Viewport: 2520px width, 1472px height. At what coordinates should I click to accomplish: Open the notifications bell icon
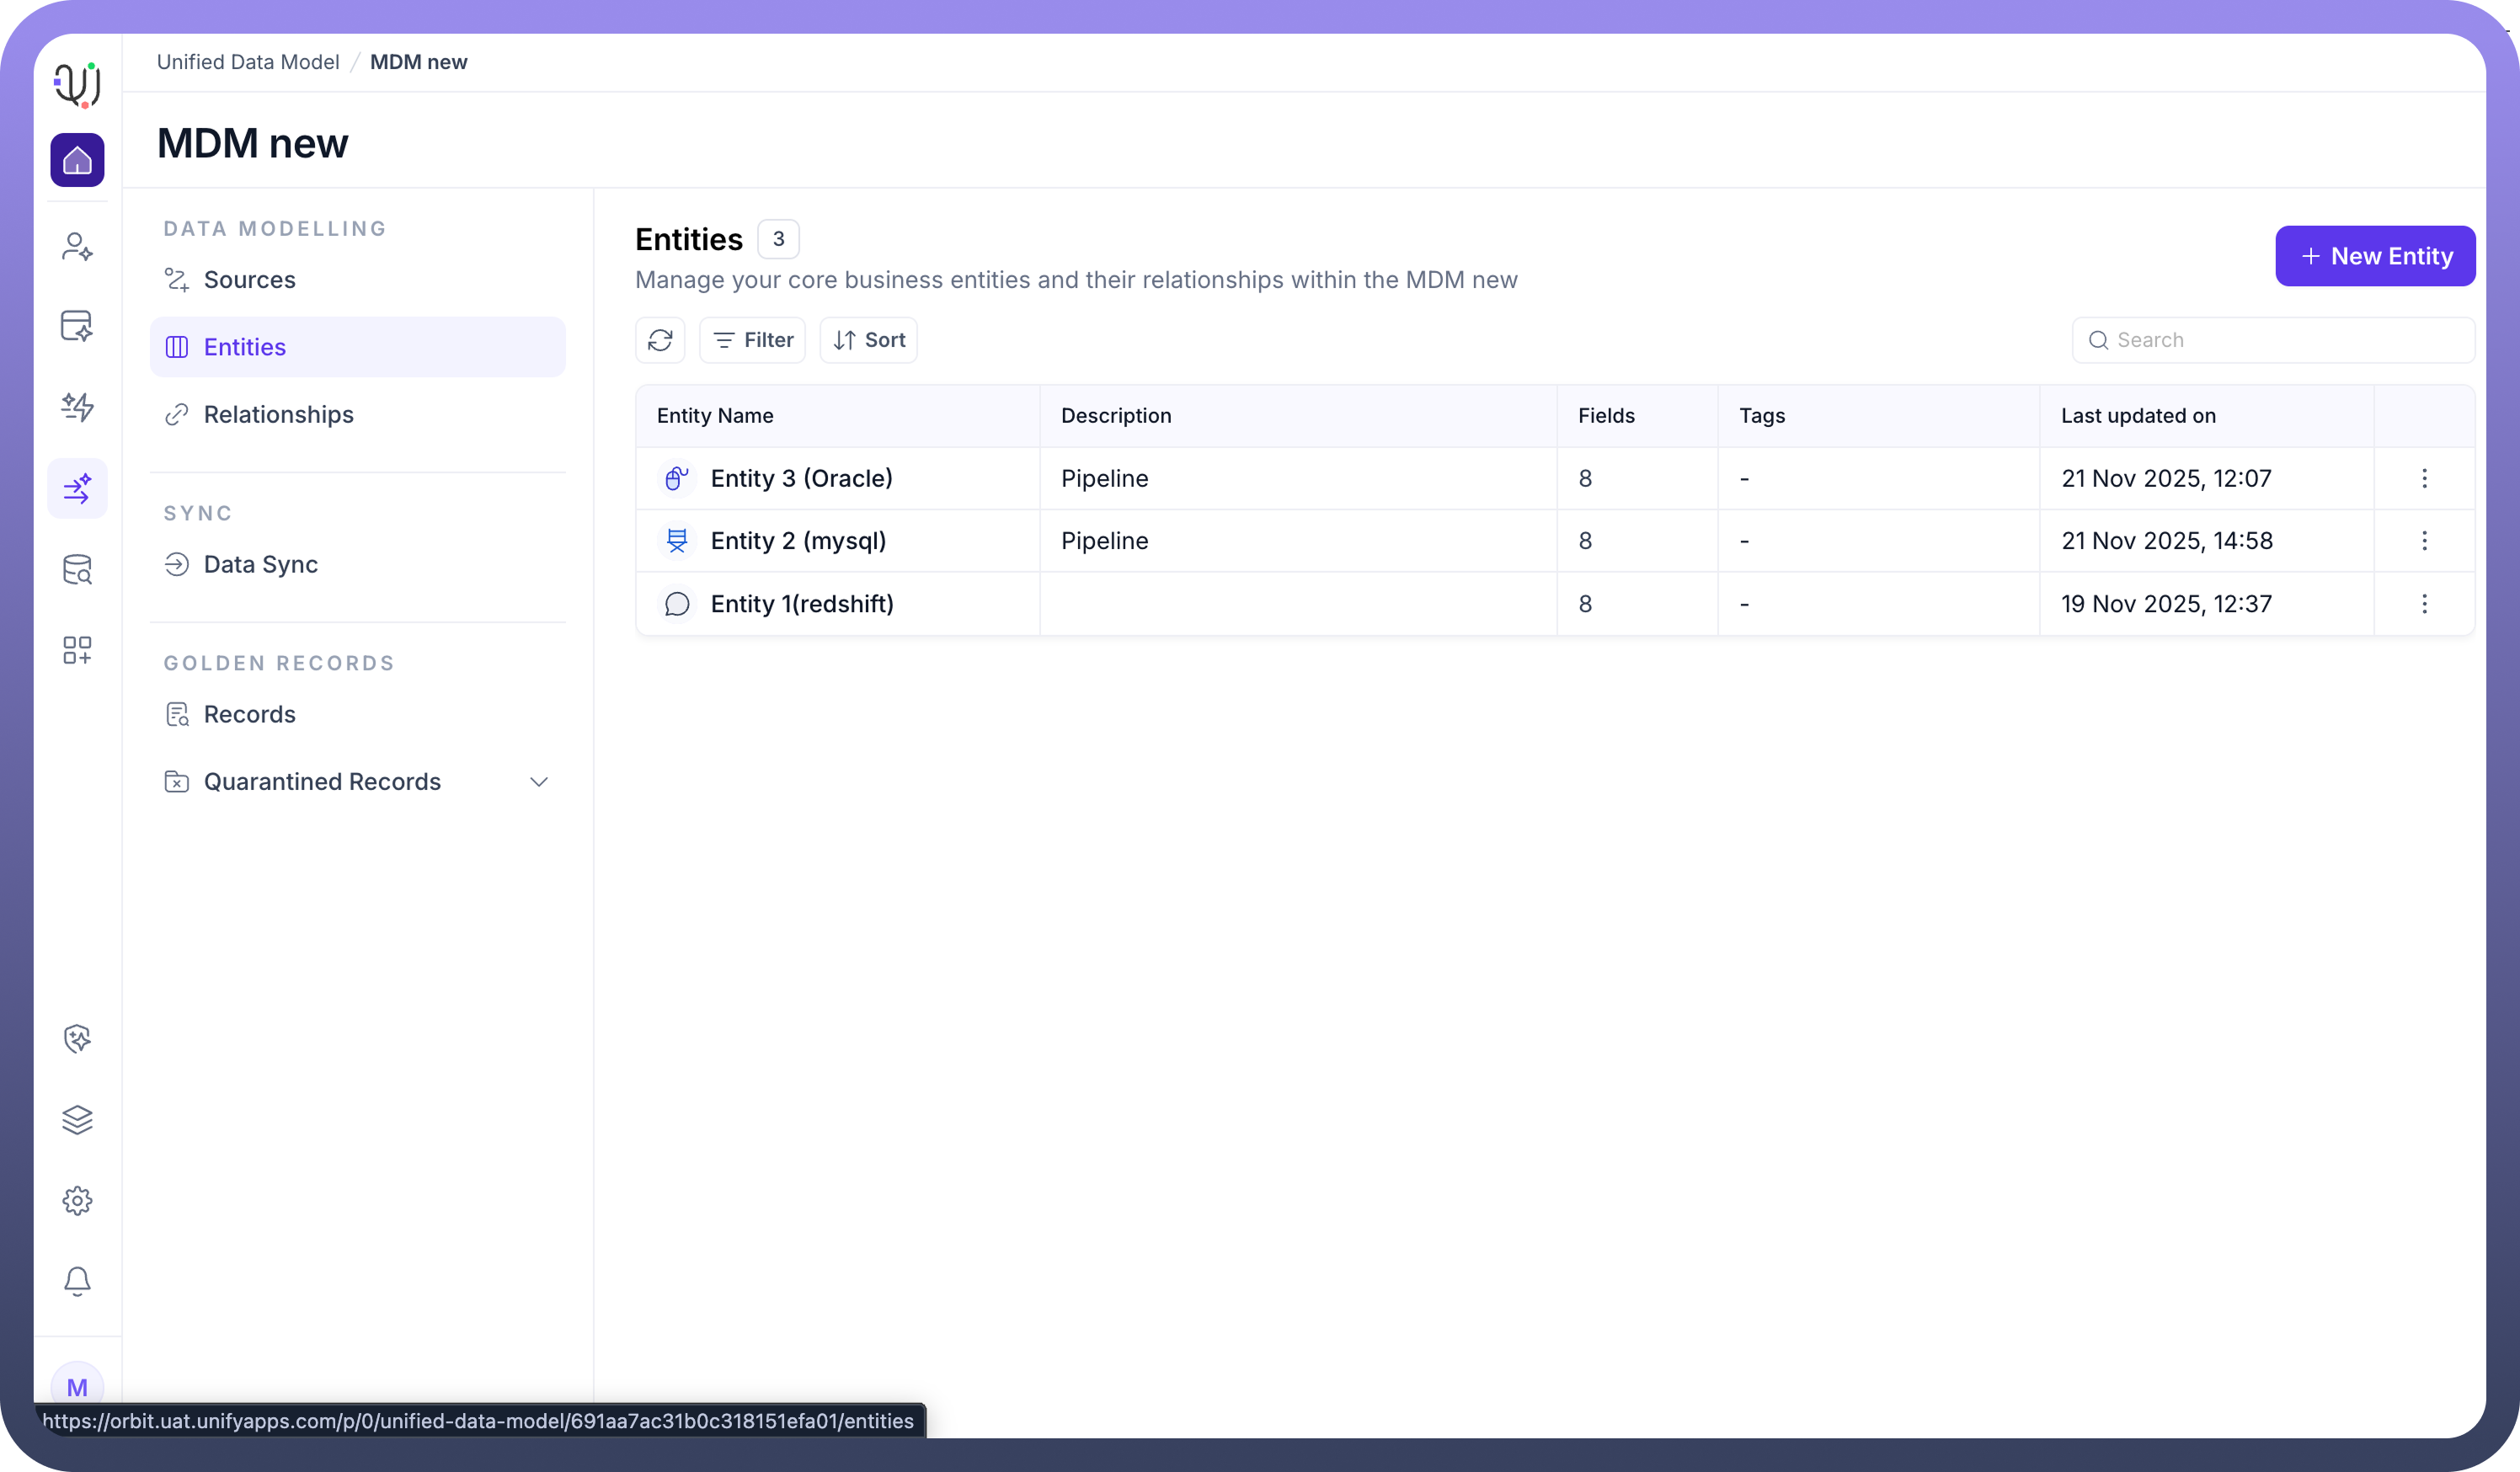tap(77, 1281)
